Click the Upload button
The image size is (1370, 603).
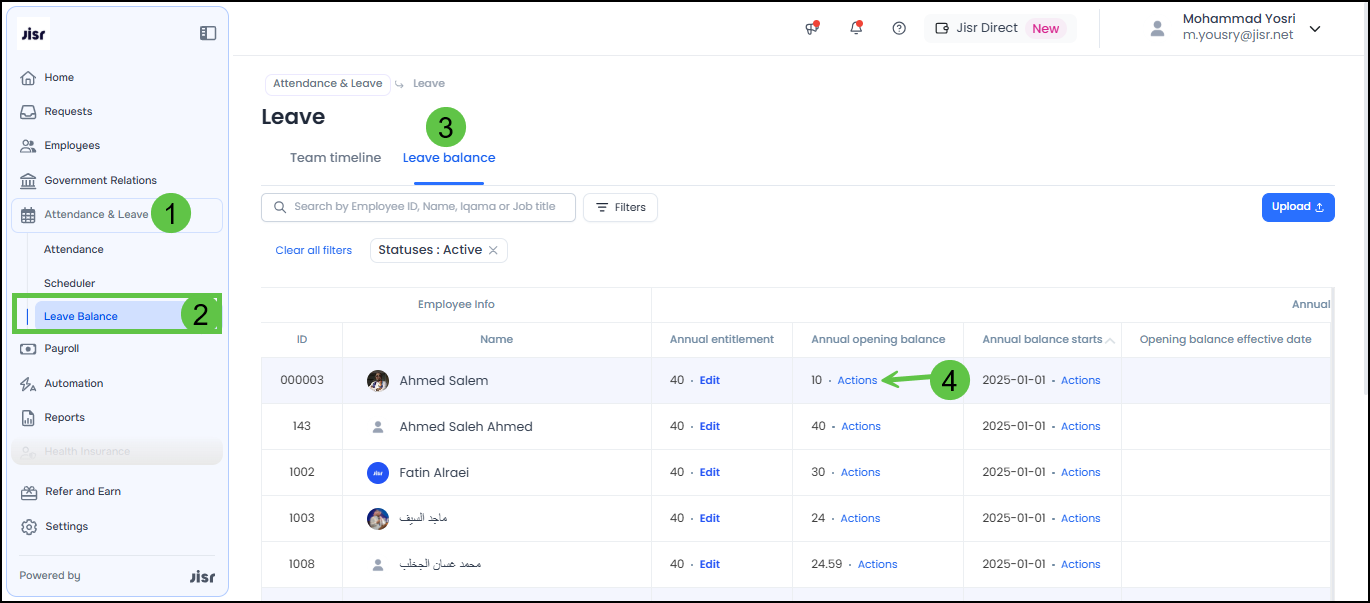coord(1297,207)
